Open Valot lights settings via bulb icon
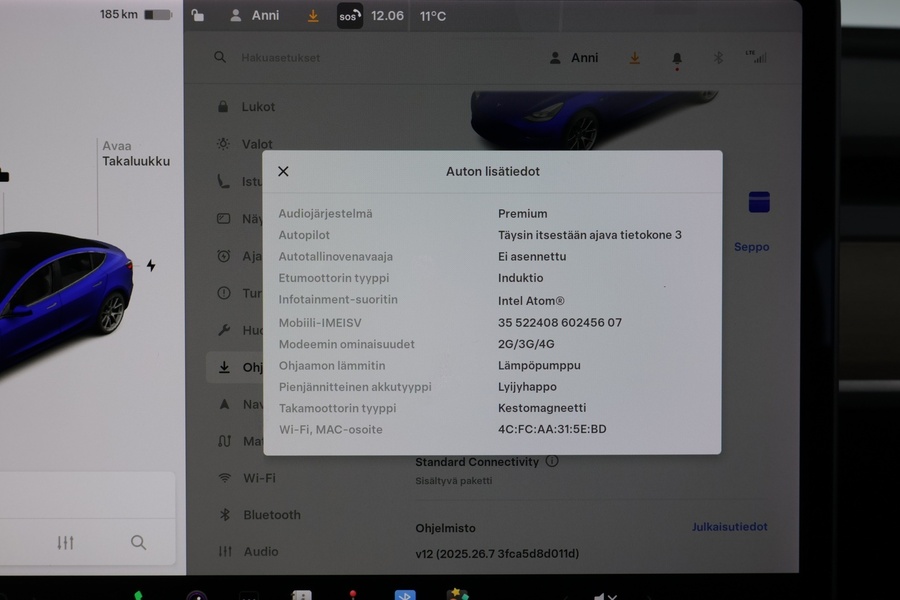 click(222, 144)
